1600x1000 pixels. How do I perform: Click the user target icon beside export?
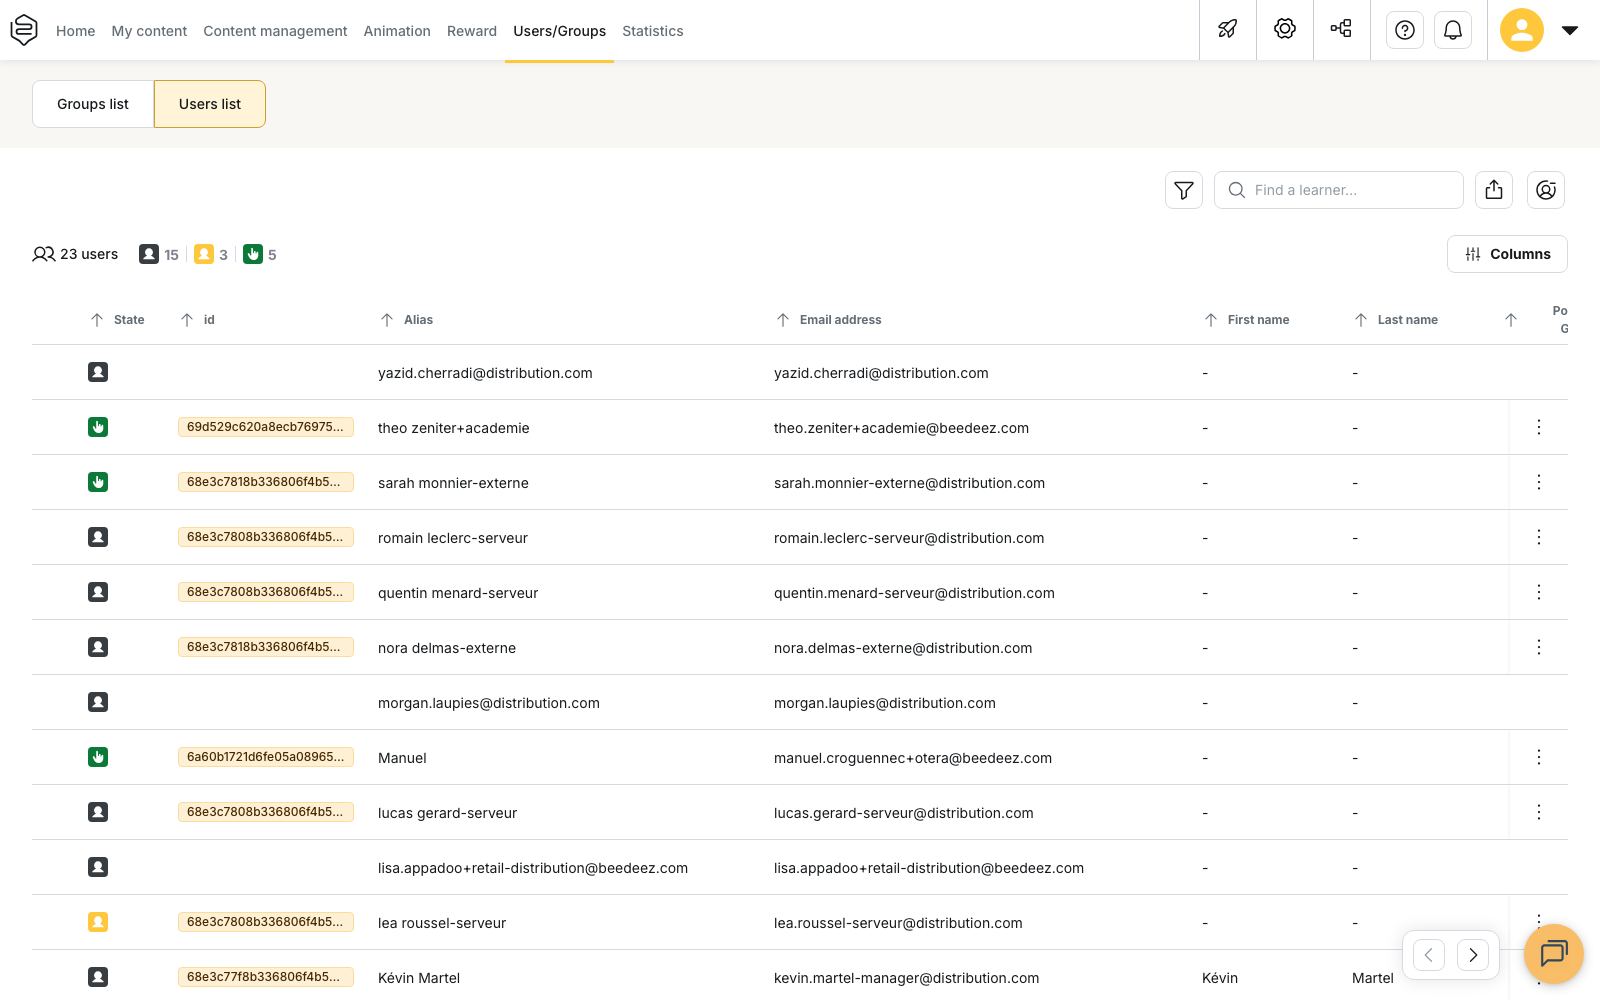point(1546,190)
